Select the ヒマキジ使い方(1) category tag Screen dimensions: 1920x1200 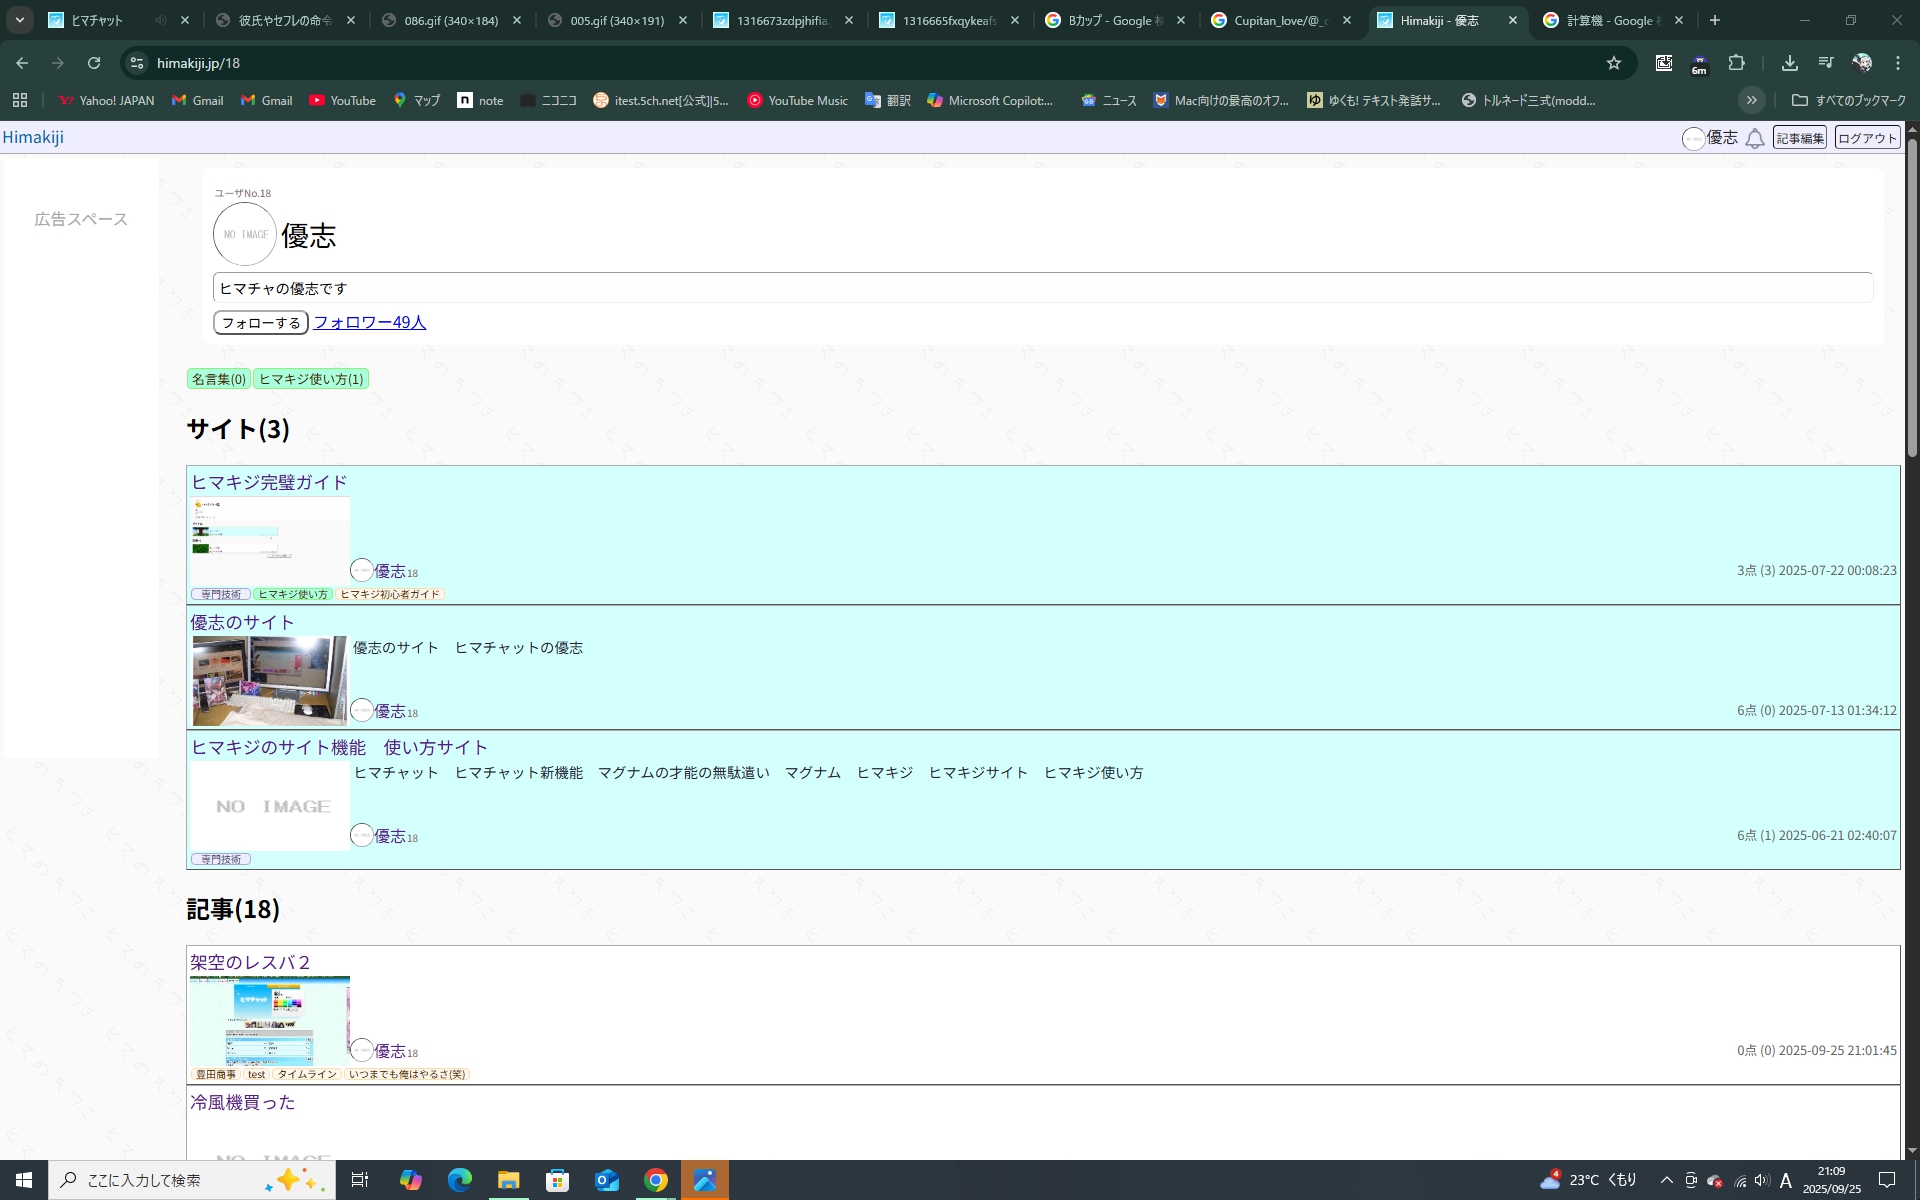(311, 379)
